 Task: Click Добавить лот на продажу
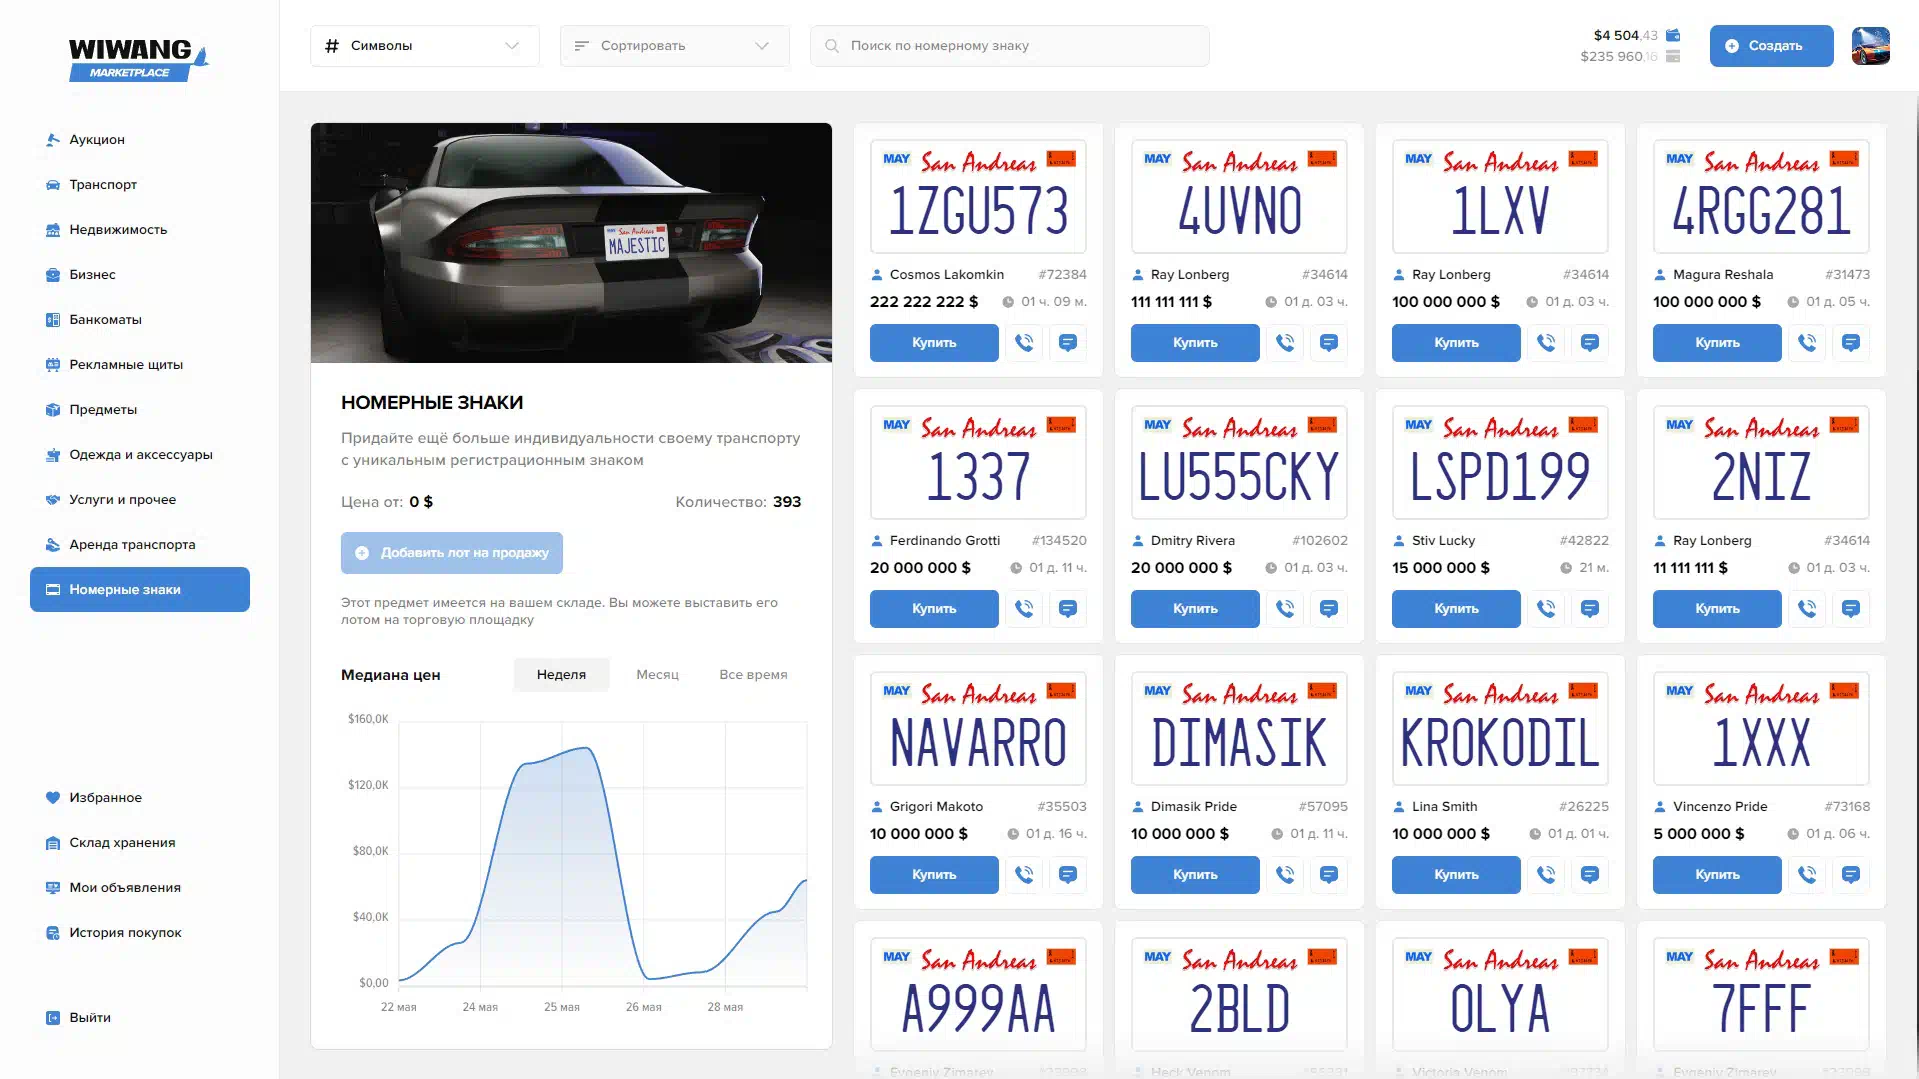[452, 553]
